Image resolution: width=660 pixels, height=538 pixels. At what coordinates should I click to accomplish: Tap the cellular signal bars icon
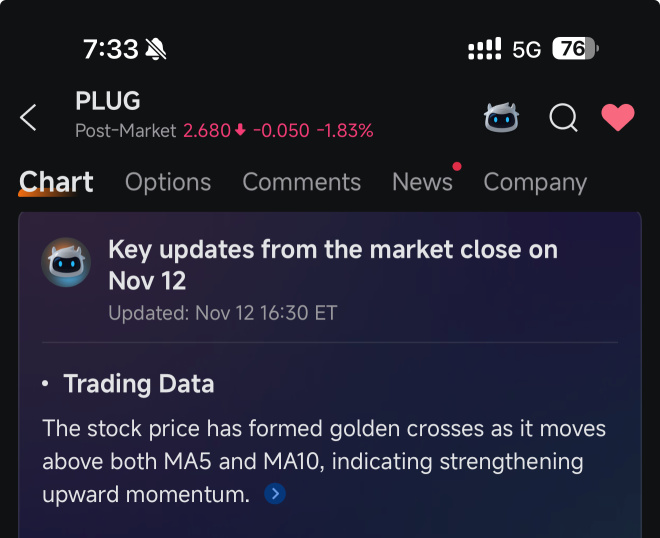tap(485, 49)
